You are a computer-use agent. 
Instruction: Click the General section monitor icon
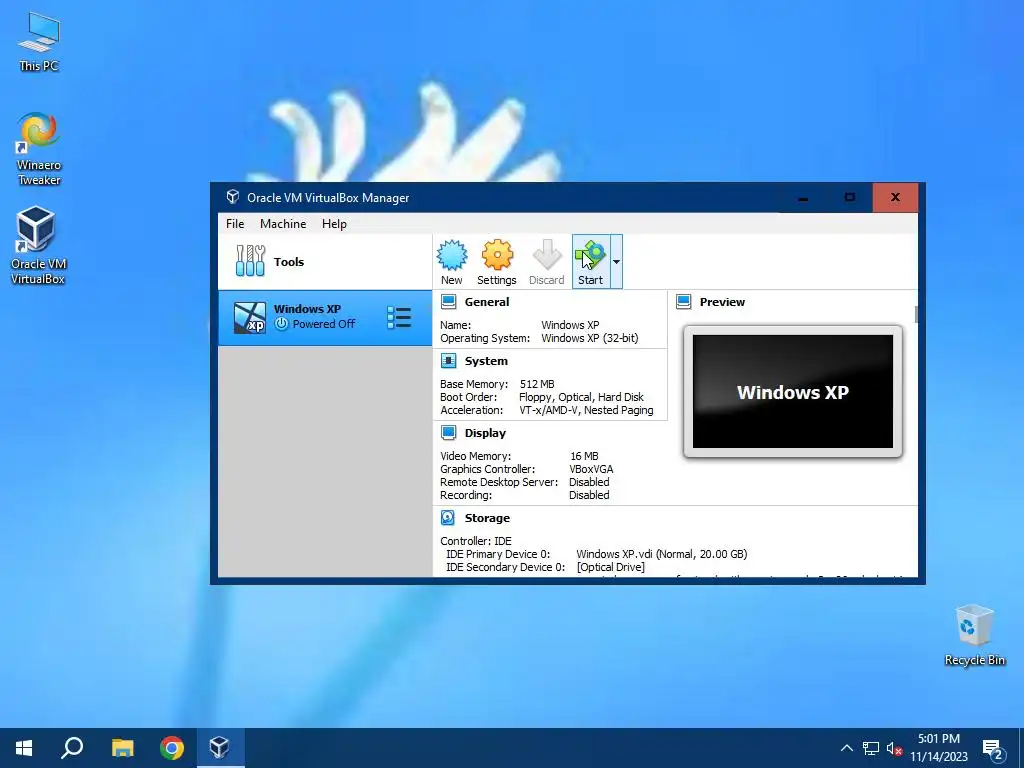click(x=448, y=302)
